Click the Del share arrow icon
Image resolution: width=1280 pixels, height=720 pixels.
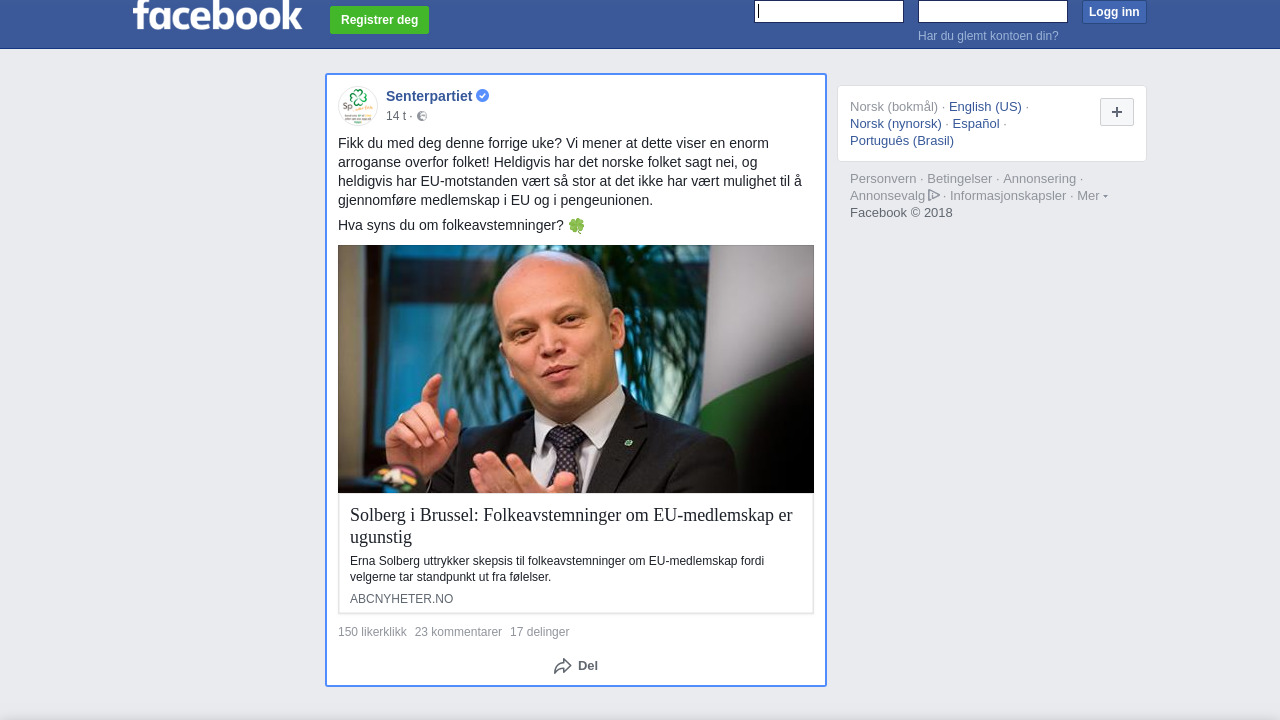coord(563,666)
